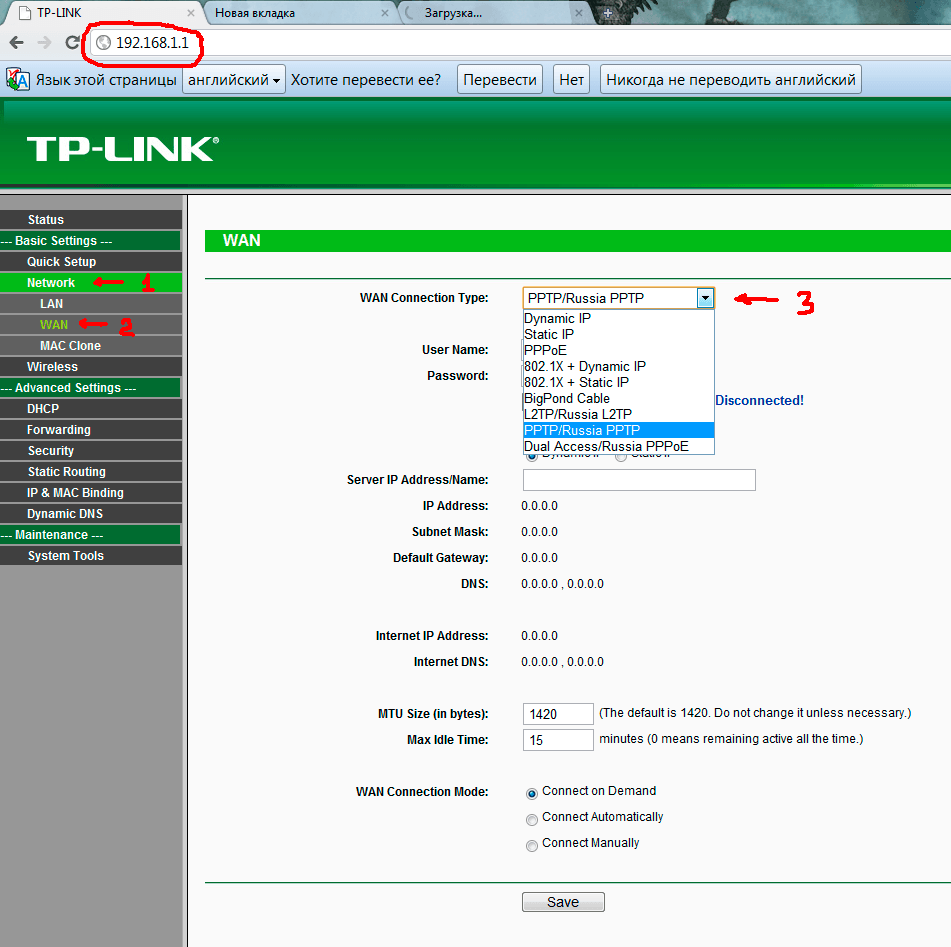Click the browser Forward arrow
Image resolution: width=951 pixels, height=947 pixels.
click(44, 42)
